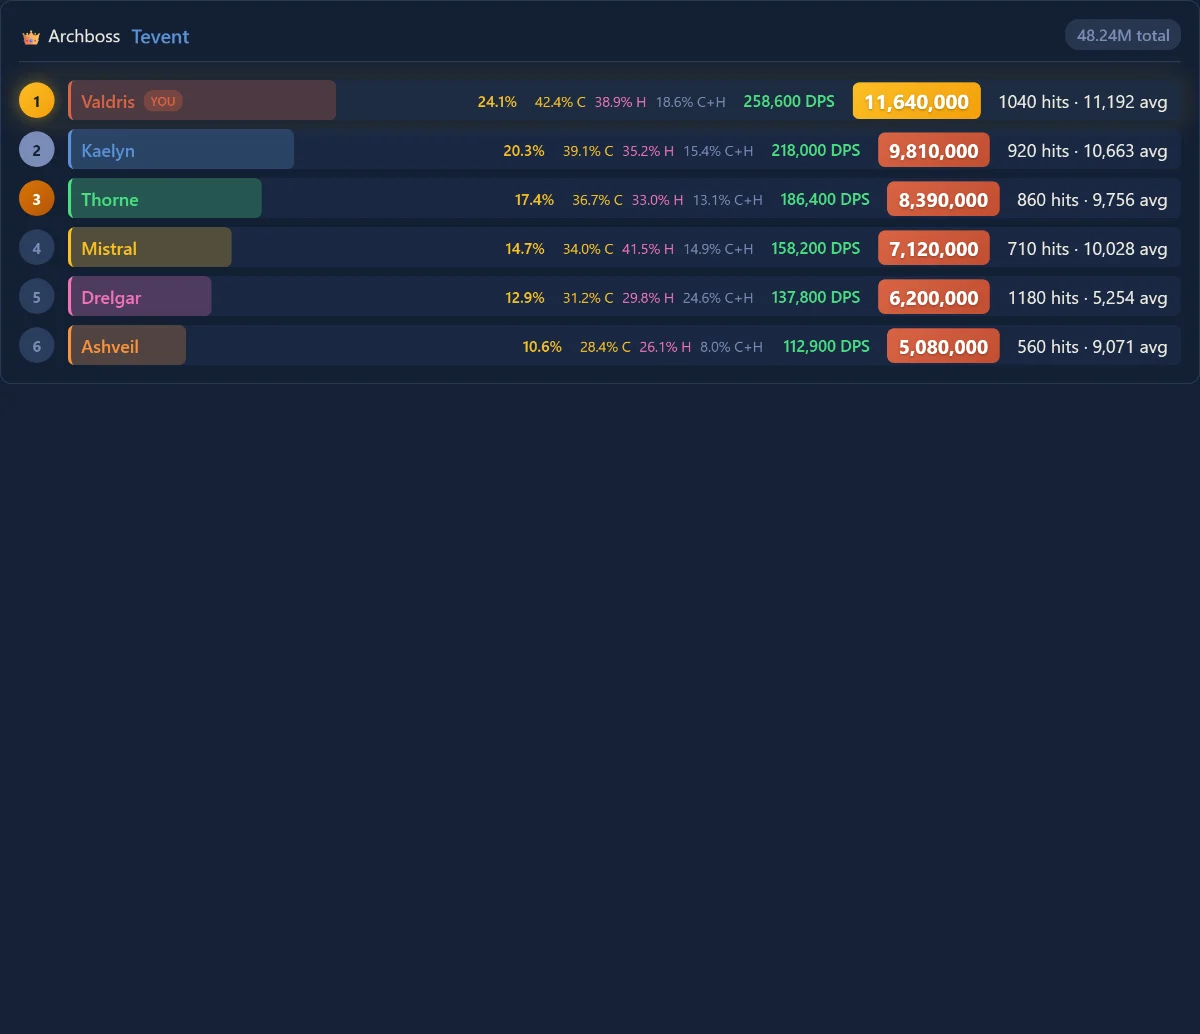Select the Ashveil player name
Image resolution: width=1200 pixels, height=1034 pixels.
coord(110,347)
